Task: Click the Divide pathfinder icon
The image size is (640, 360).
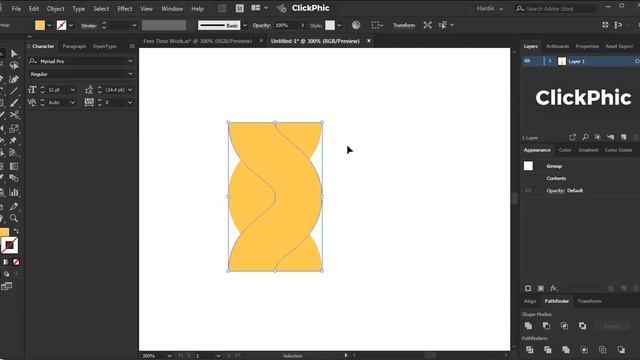Action: pos(529,350)
